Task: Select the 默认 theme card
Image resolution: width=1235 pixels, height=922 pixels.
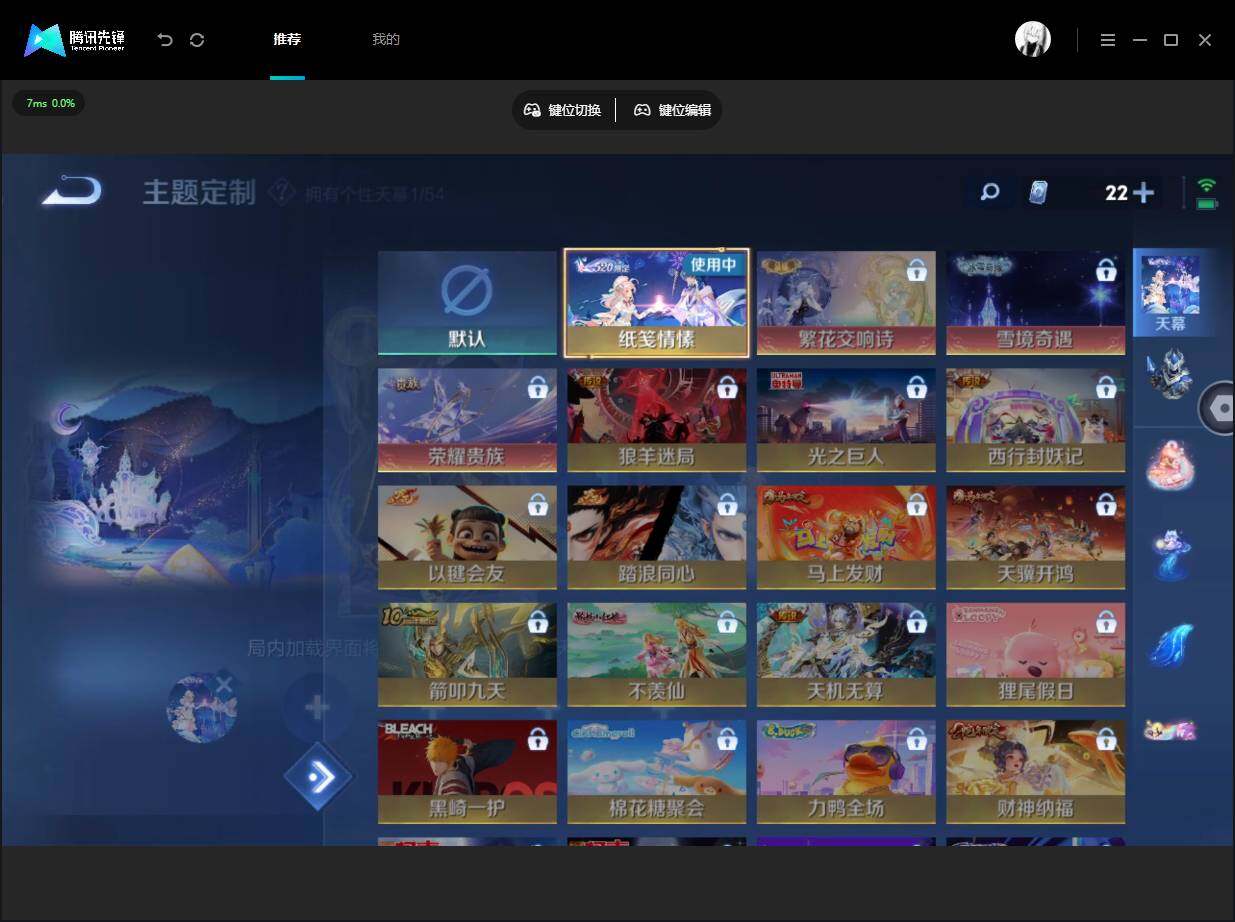Action: pyautogui.click(x=467, y=302)
